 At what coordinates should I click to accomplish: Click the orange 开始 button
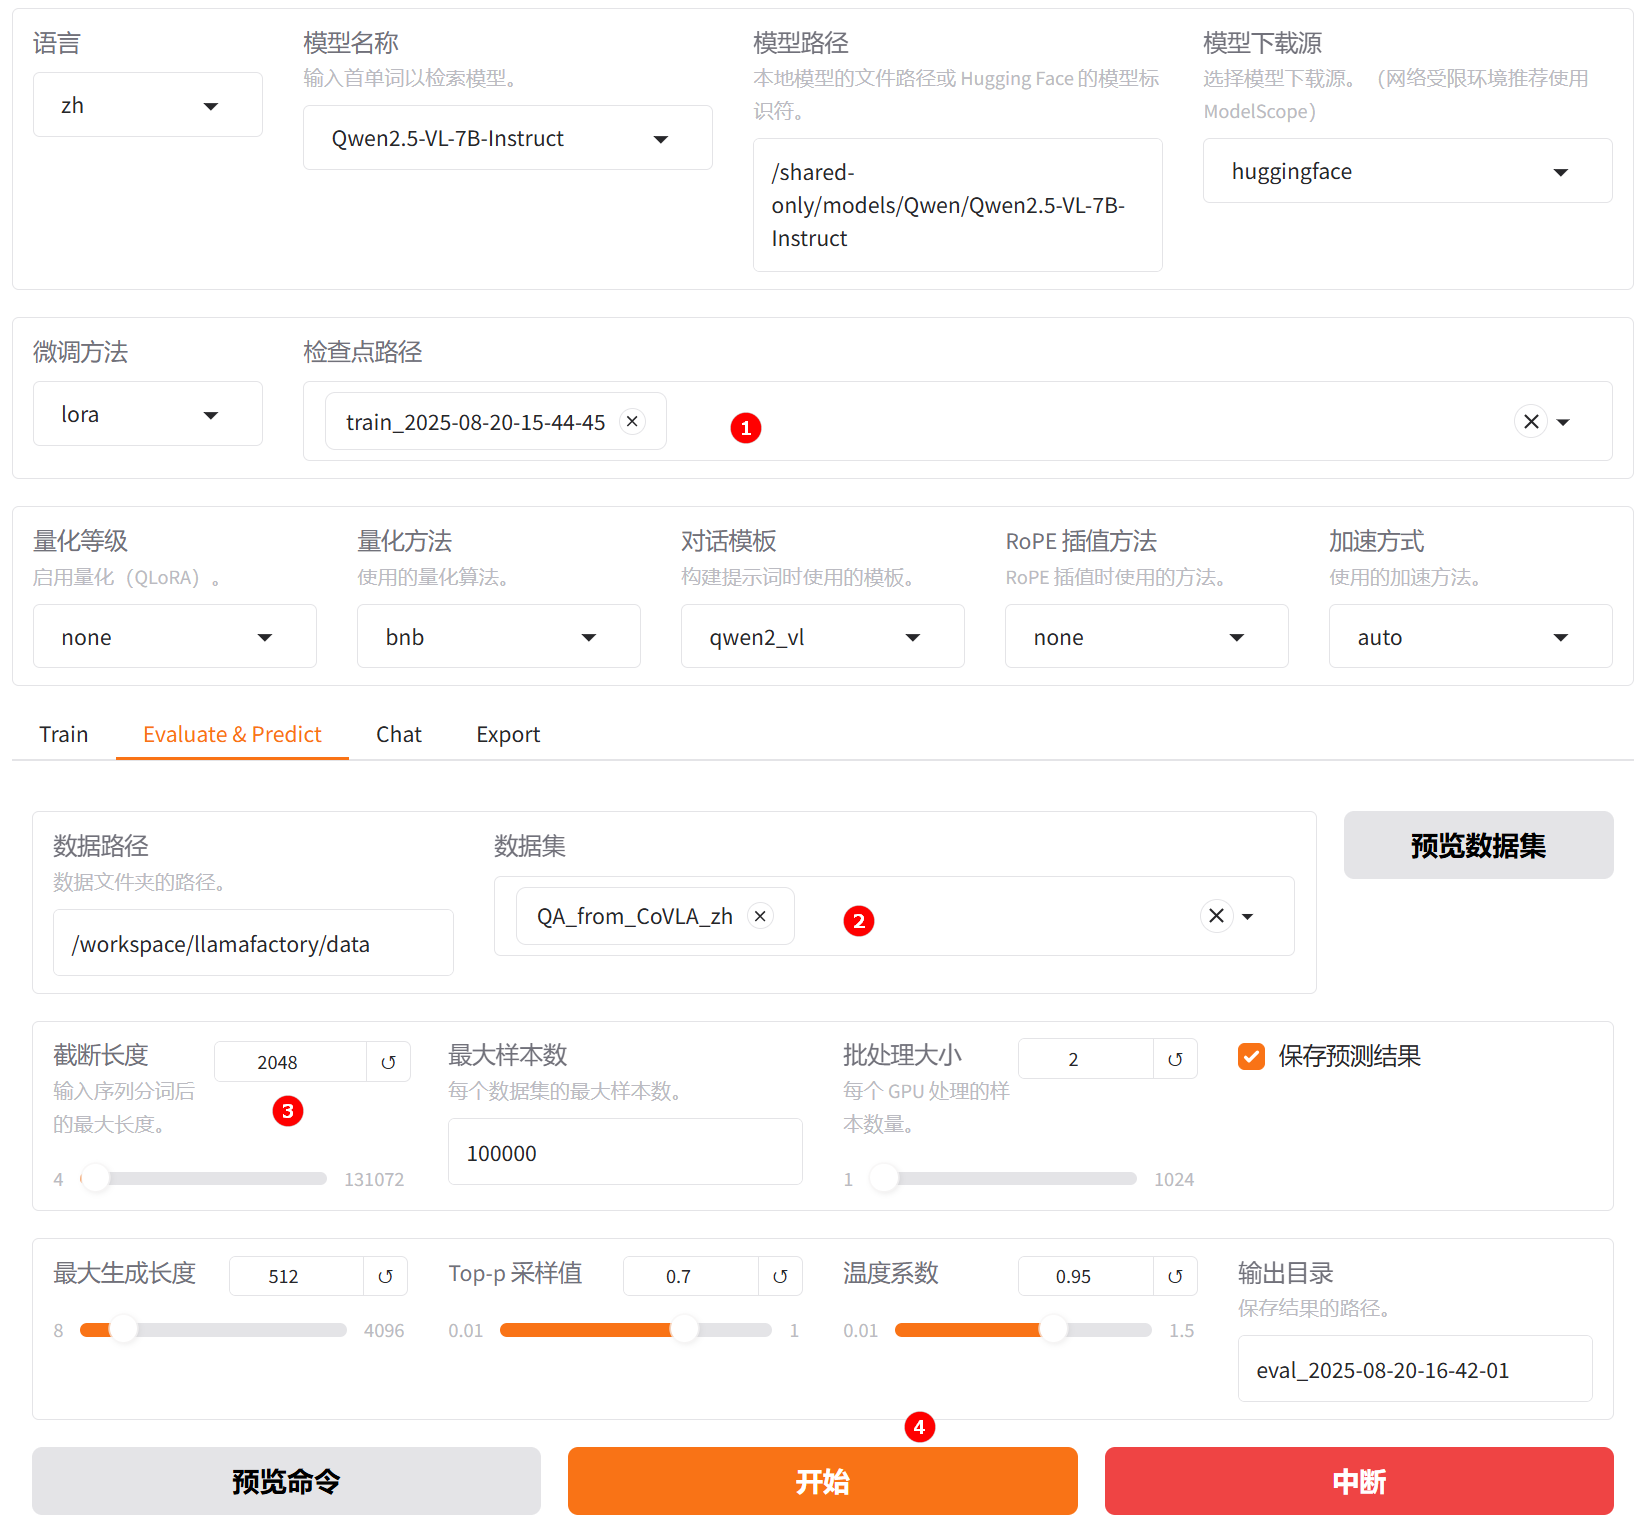[822, 1481]
